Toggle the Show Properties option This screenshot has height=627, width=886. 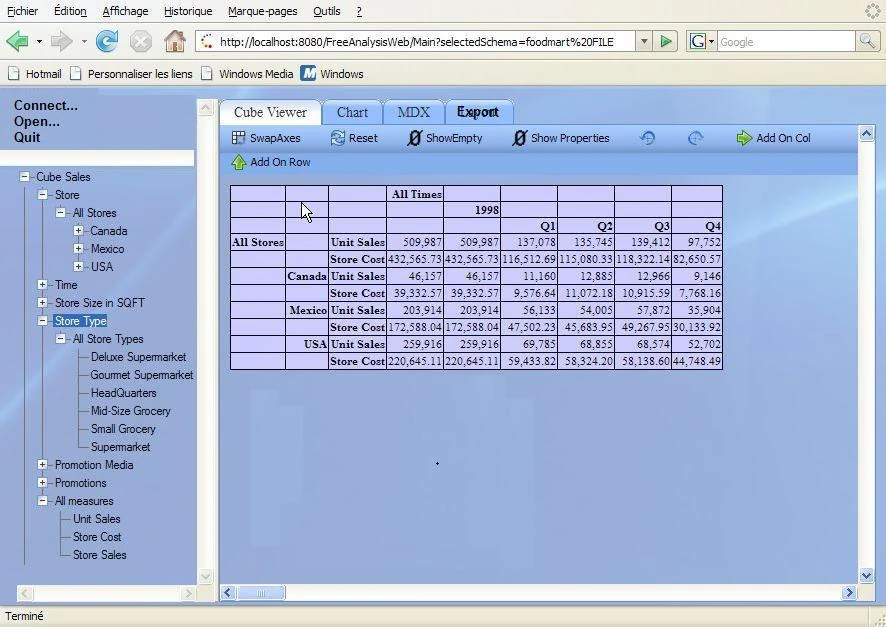(561, 138)
